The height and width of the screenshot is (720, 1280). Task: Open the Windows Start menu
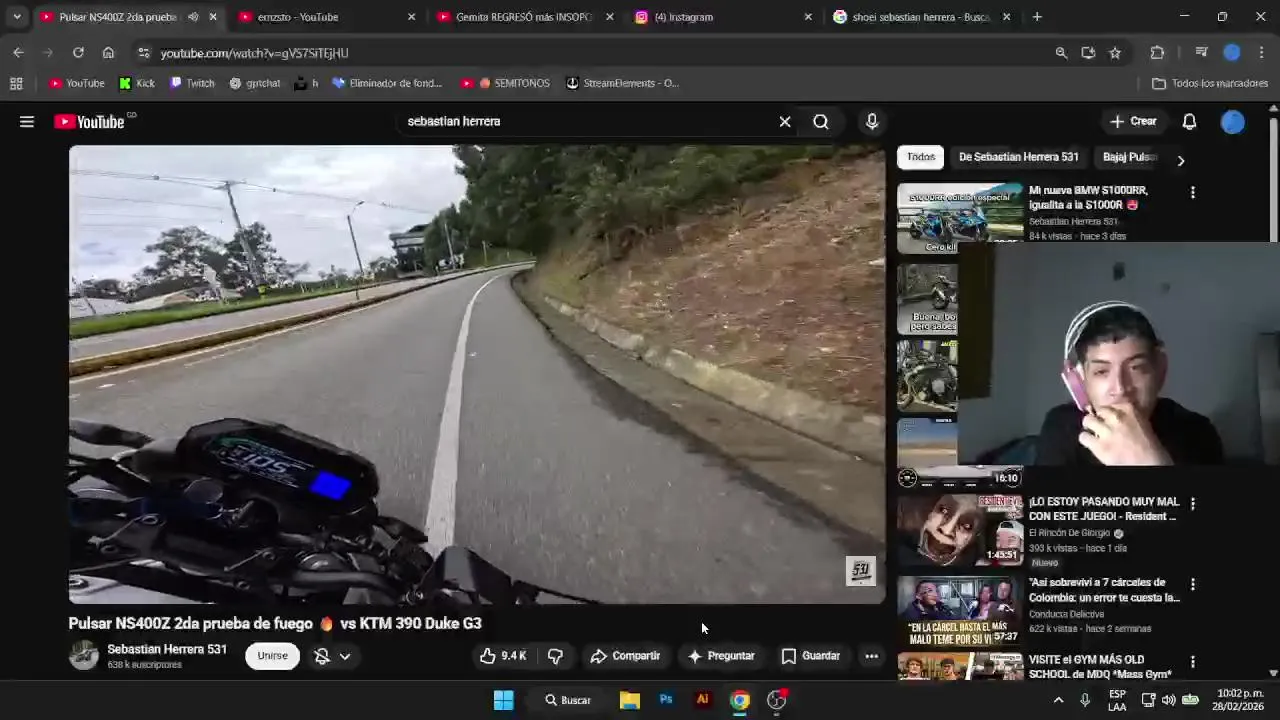click(504, 700)
